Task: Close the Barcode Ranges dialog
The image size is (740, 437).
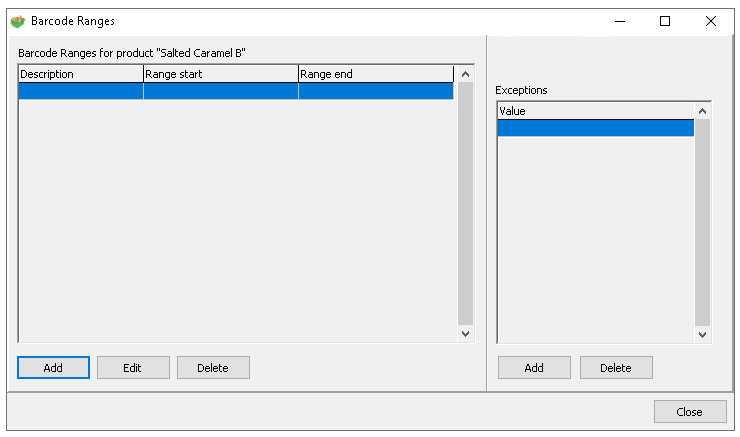Action: 689,412
